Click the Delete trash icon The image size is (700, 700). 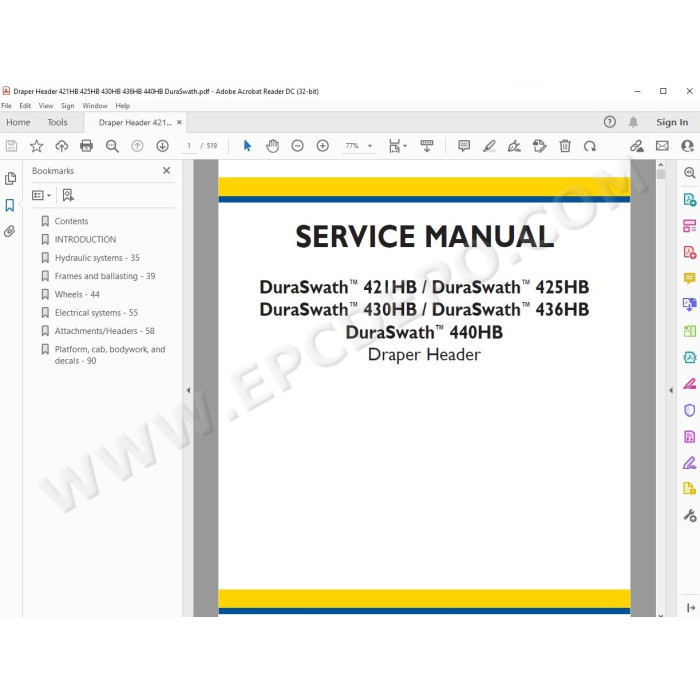tap(565, 146)
